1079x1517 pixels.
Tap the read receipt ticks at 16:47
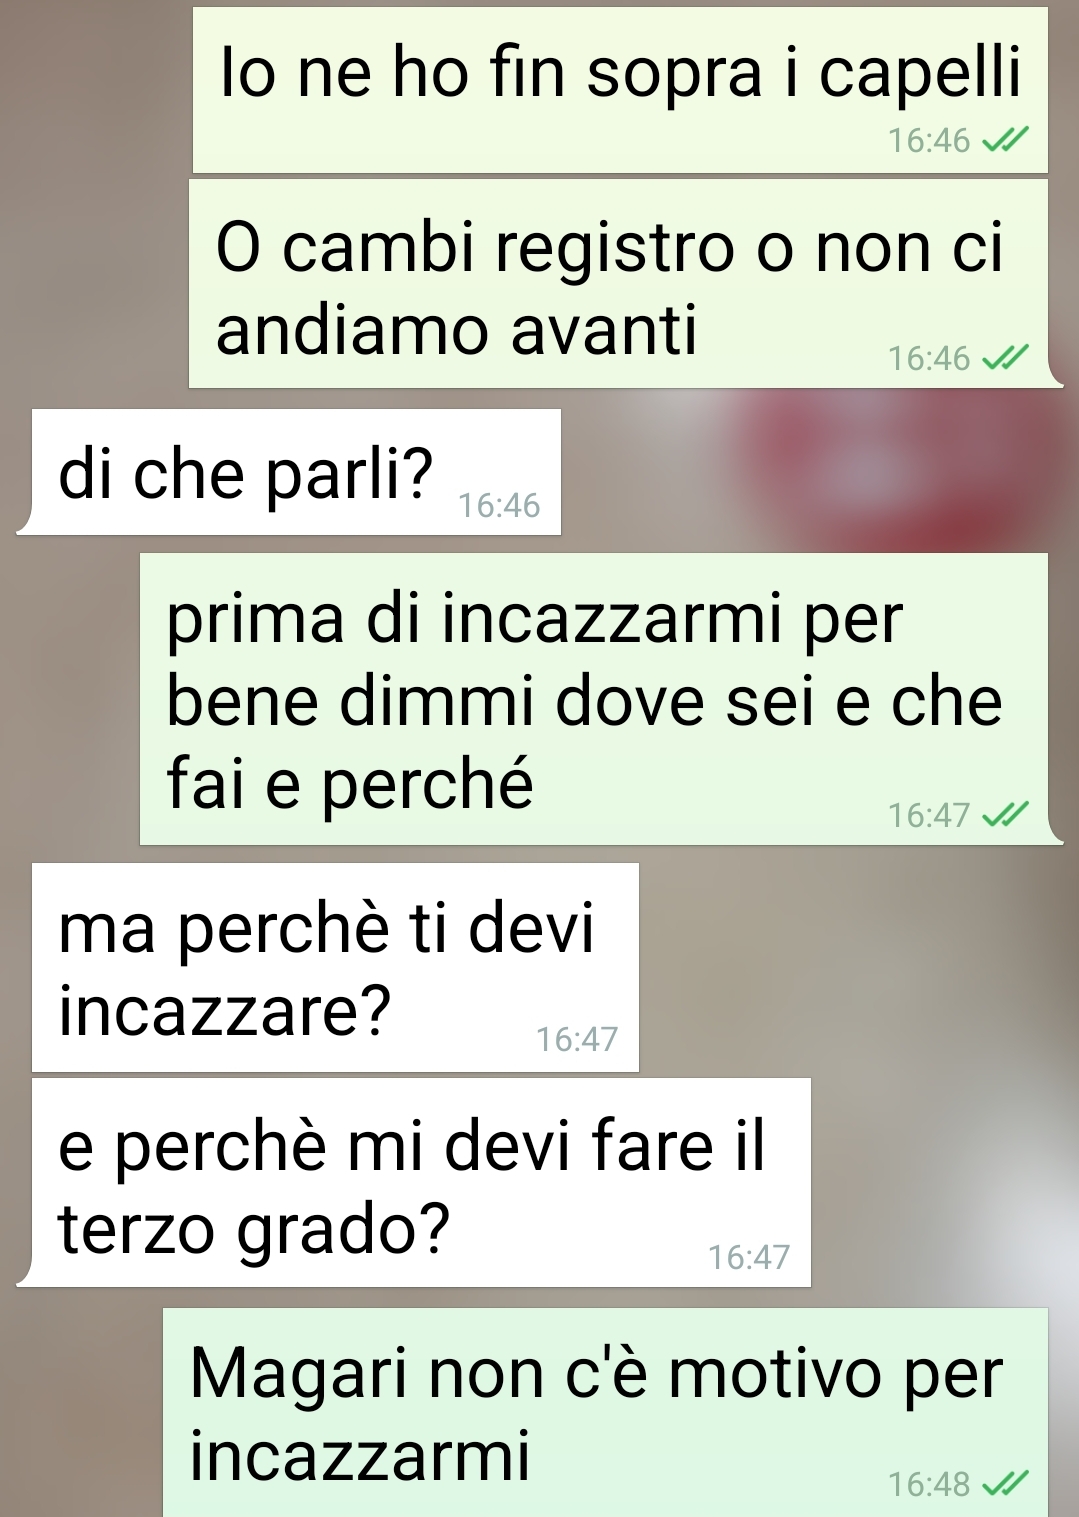click(x=1005, y=816)
